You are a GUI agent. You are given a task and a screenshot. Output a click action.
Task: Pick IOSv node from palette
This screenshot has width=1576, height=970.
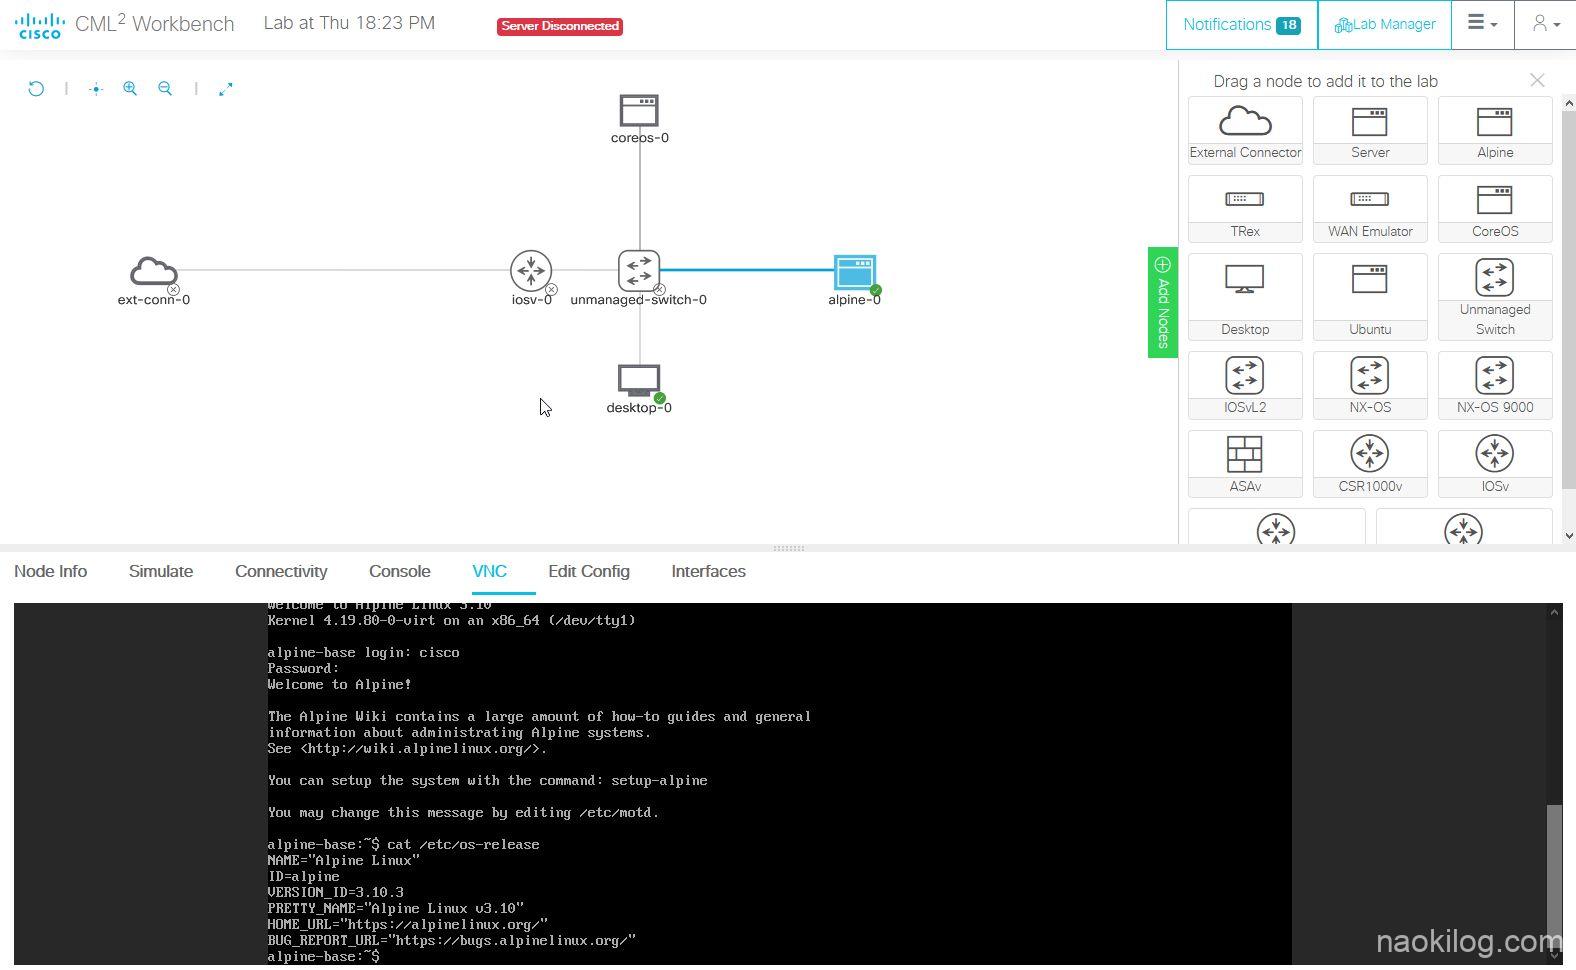[x=1495, y=464]
